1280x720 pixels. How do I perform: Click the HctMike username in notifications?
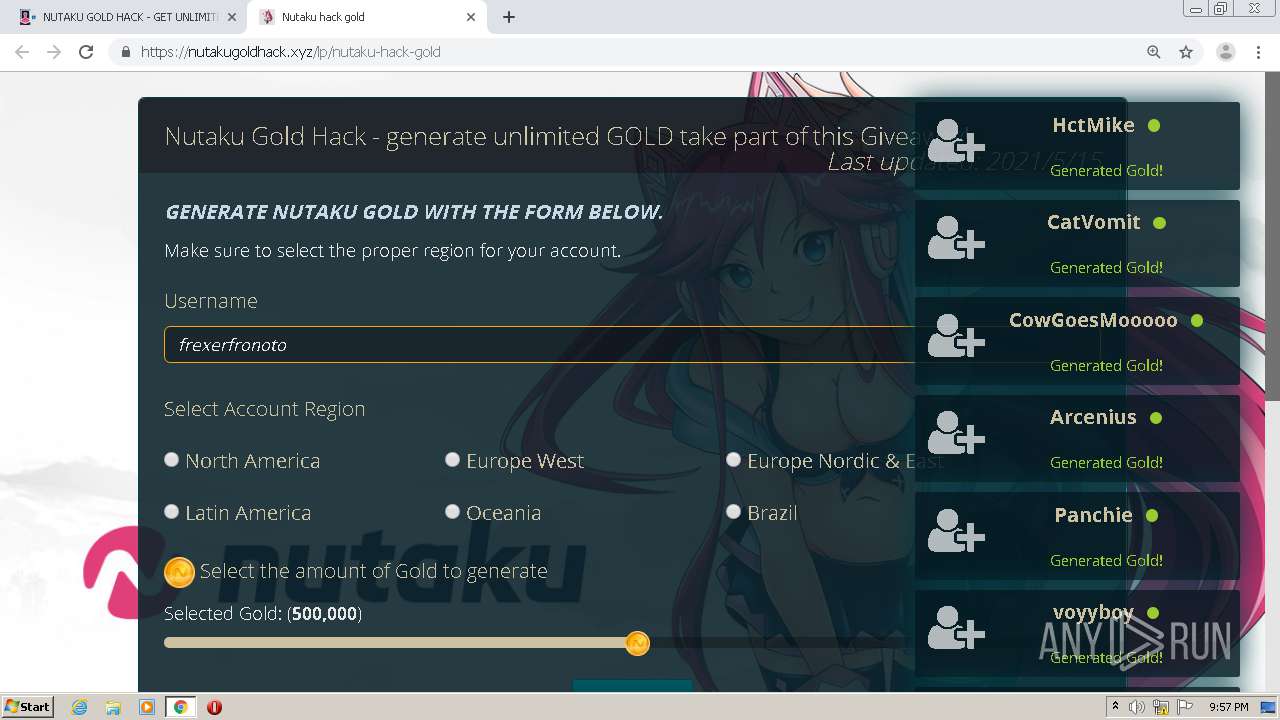coord(1093,125)
